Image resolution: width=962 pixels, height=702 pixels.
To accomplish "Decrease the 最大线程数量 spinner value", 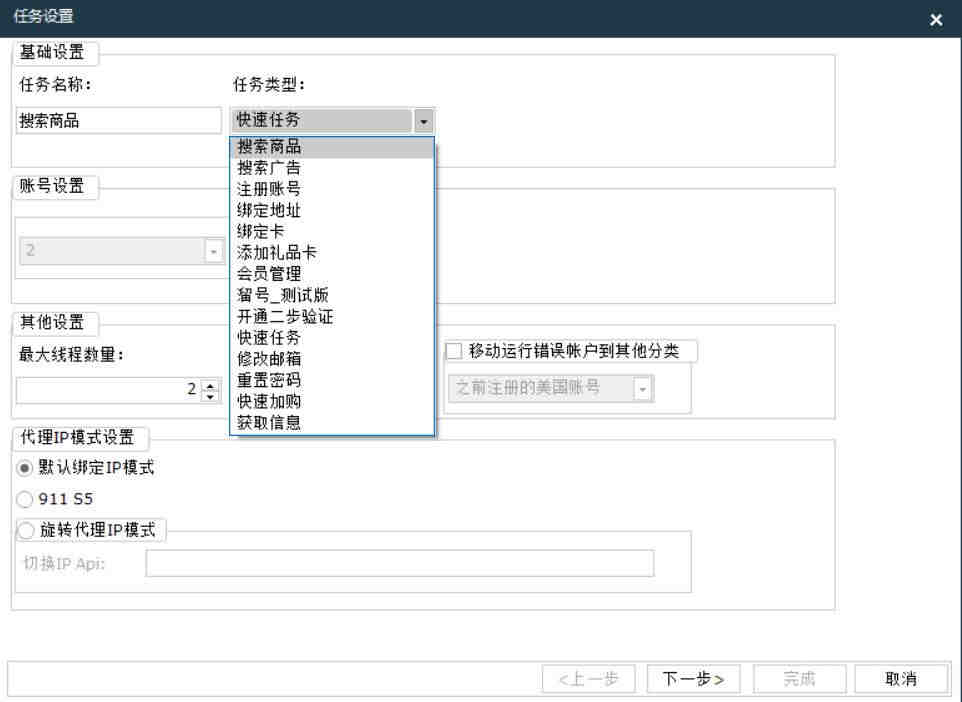I will 210,396.
